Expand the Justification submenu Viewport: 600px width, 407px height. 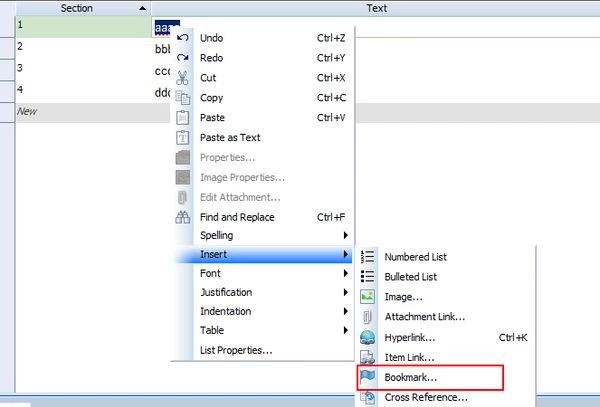coord(264,292)
